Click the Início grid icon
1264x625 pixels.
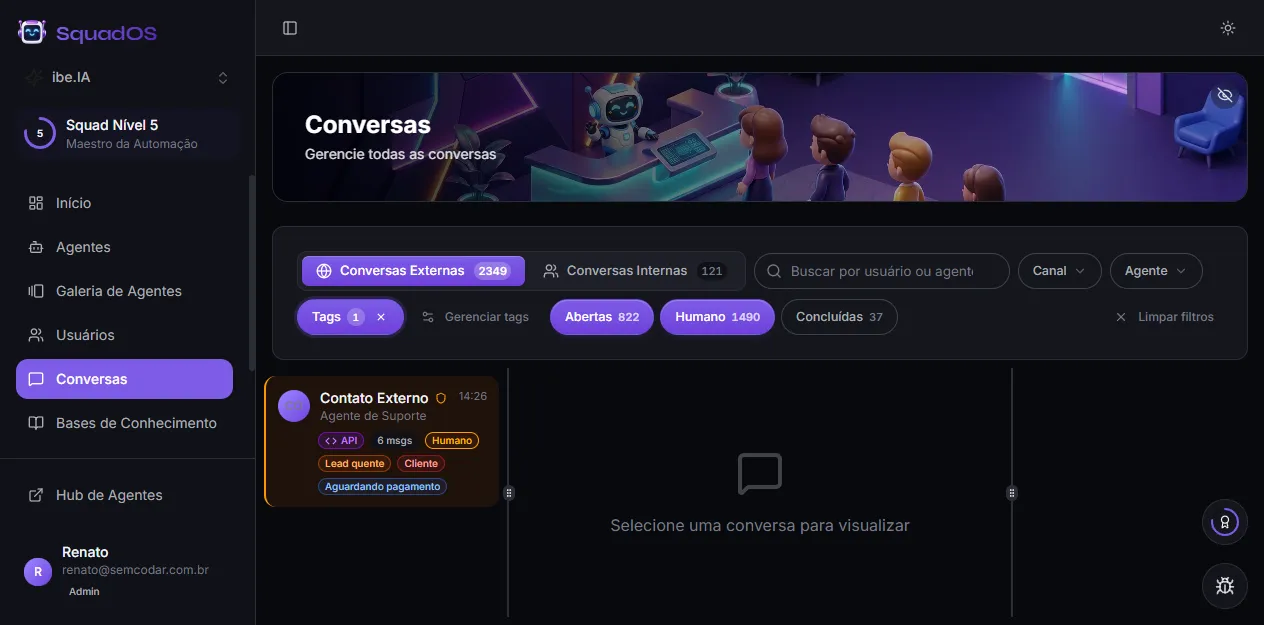pyautogui.click(x=36, y=203)
